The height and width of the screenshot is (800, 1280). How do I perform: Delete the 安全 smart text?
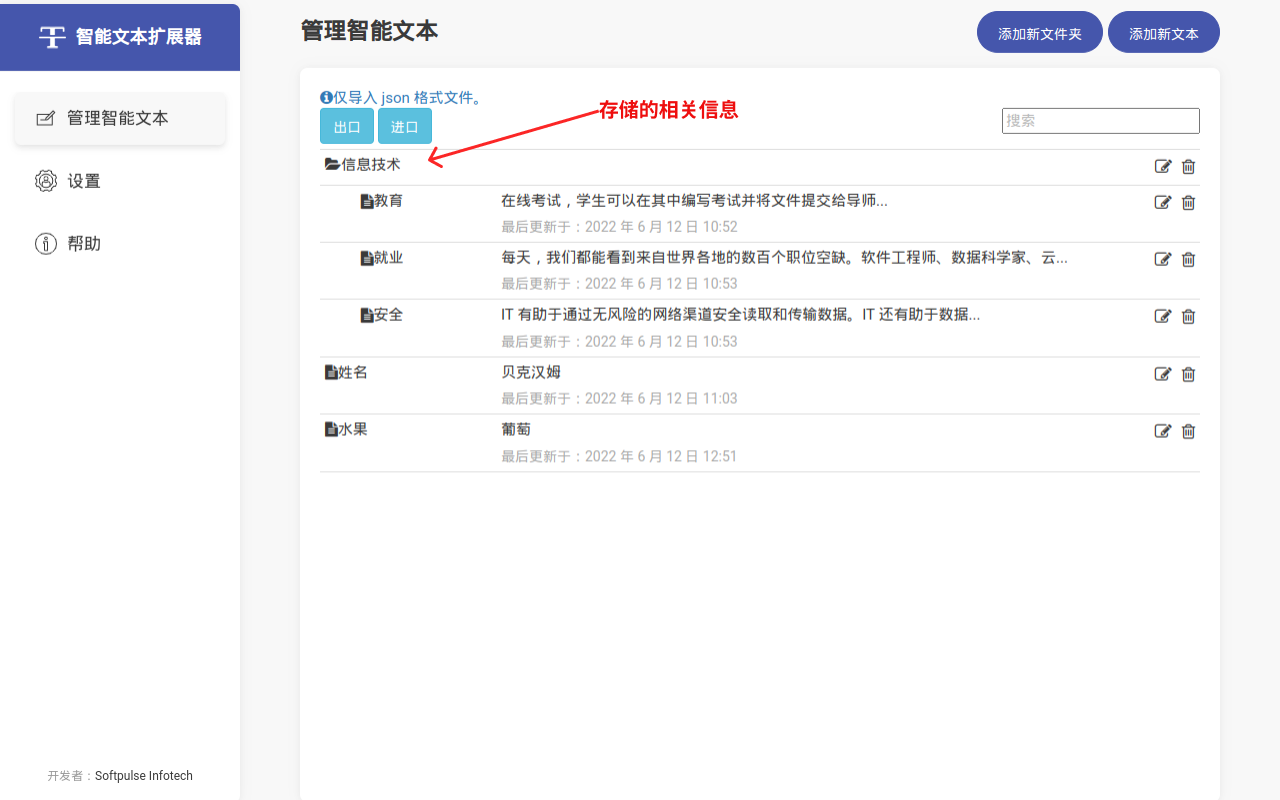[1188, 316]
